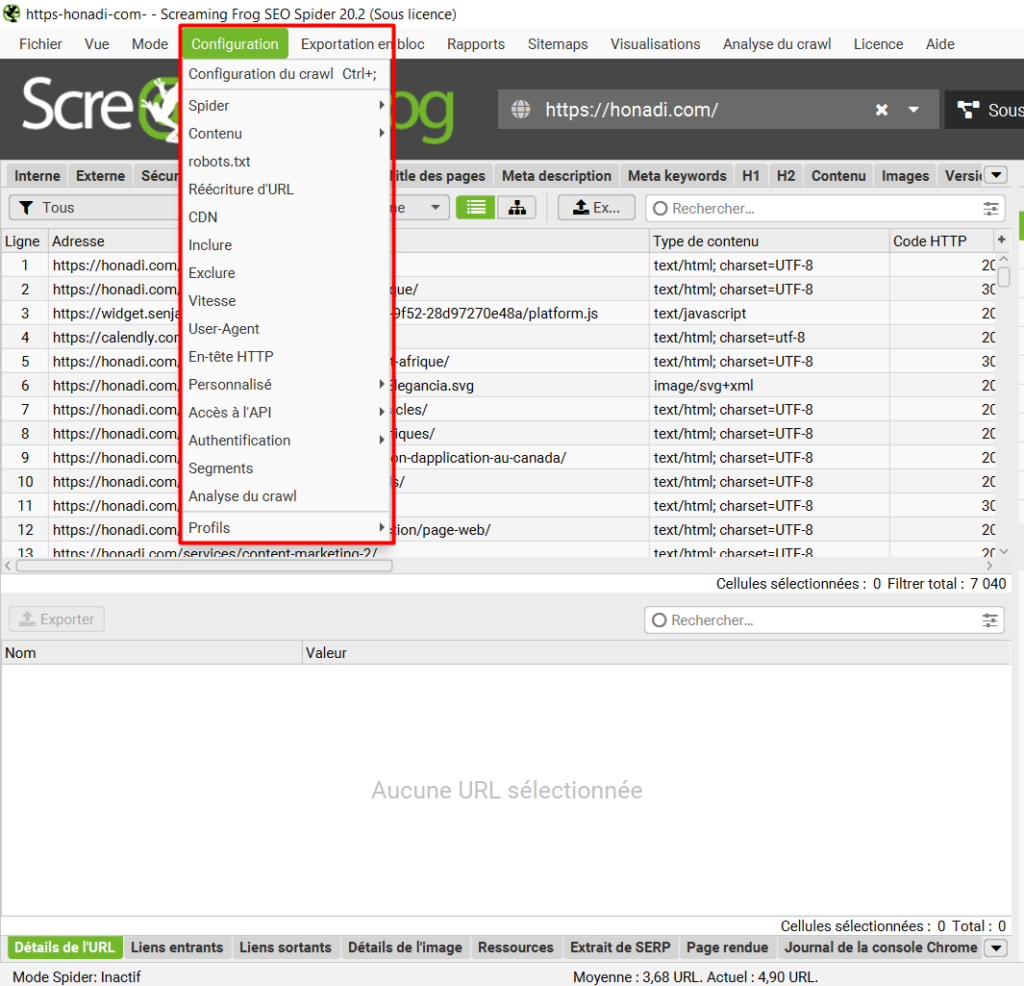Select Segments menu entry
Screen dimensions: 1024x986
tap(286, 468)
